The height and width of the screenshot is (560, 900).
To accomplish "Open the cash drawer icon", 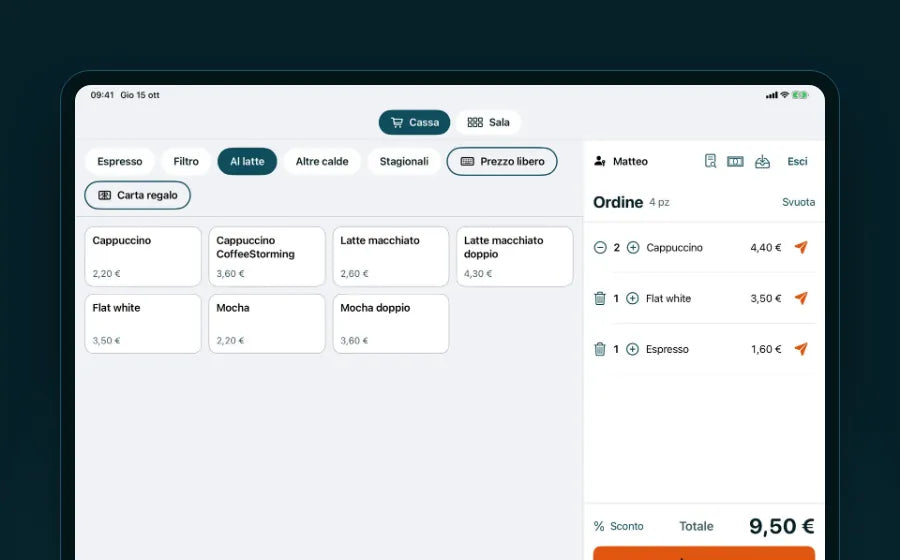I will [735, 162].
